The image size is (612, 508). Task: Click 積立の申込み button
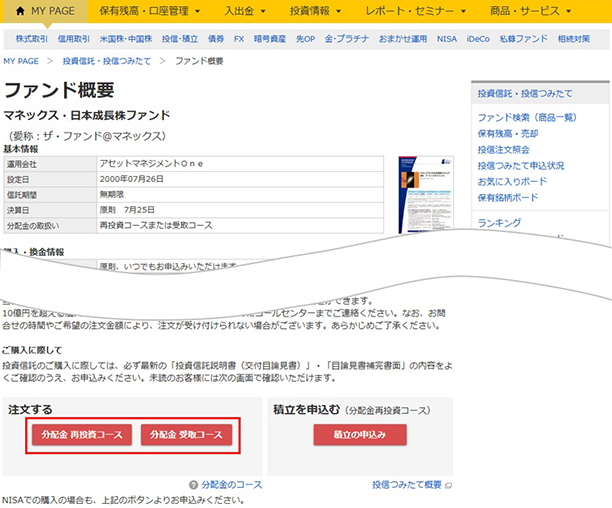[360, 435]
